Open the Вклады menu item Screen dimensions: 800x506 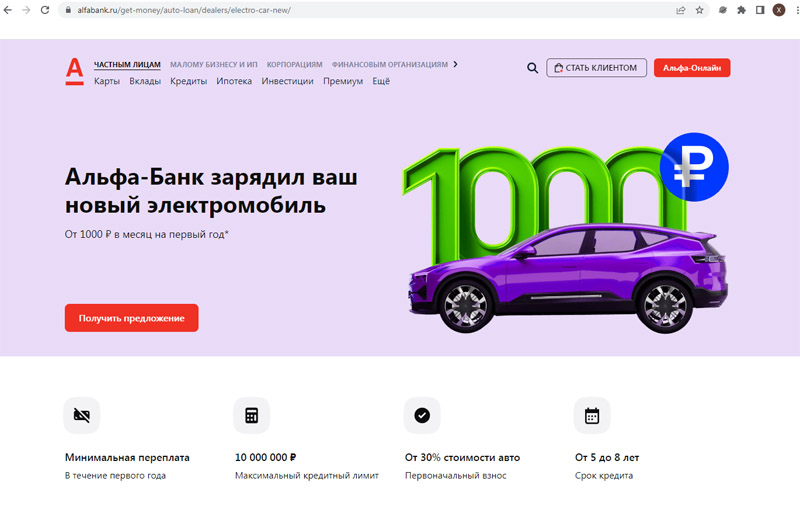pos(145,81)
